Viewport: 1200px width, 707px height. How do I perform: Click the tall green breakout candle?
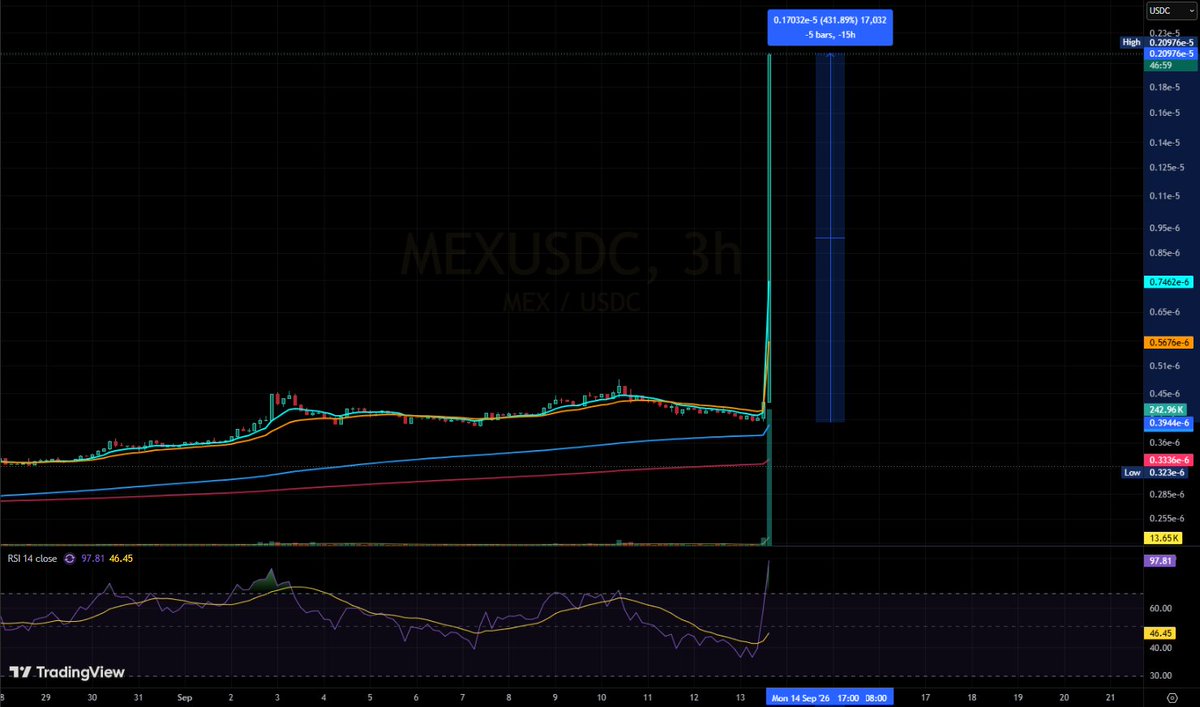coord(769,230)
